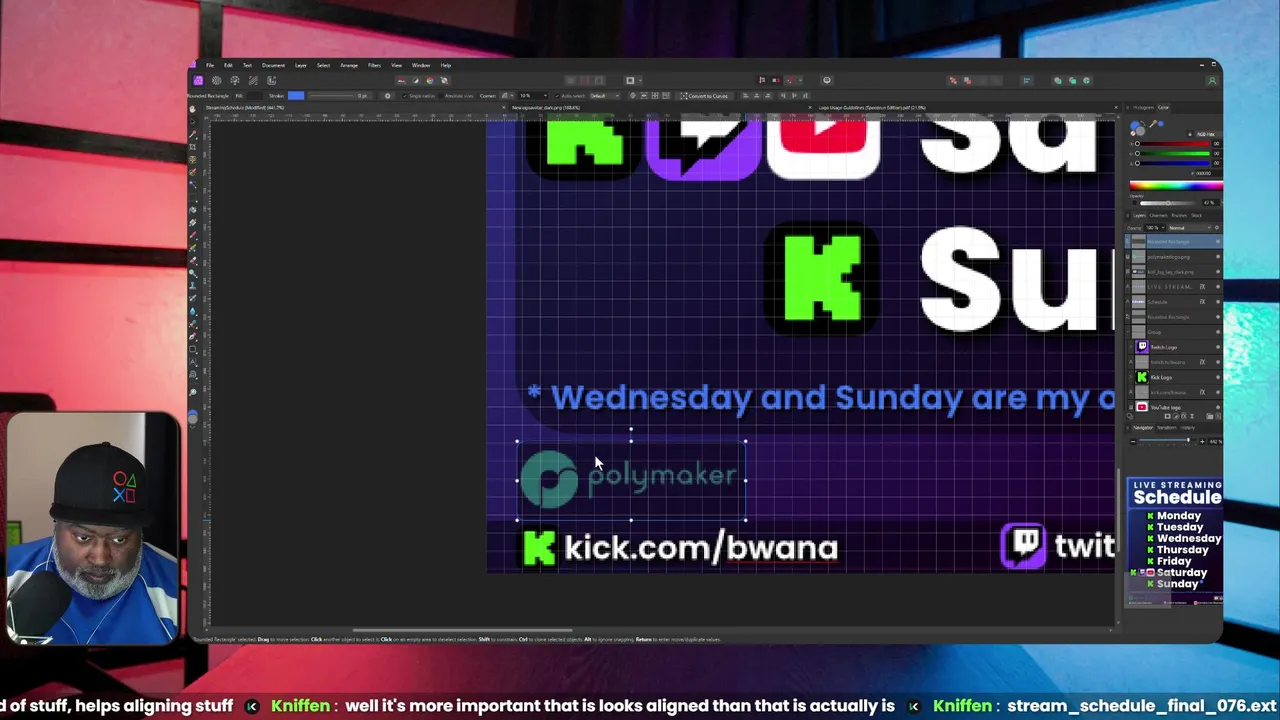Screen dimensions: 1280x720
Task: Switch to the Histogram panel tab
Action: (x=1143, y=107)
